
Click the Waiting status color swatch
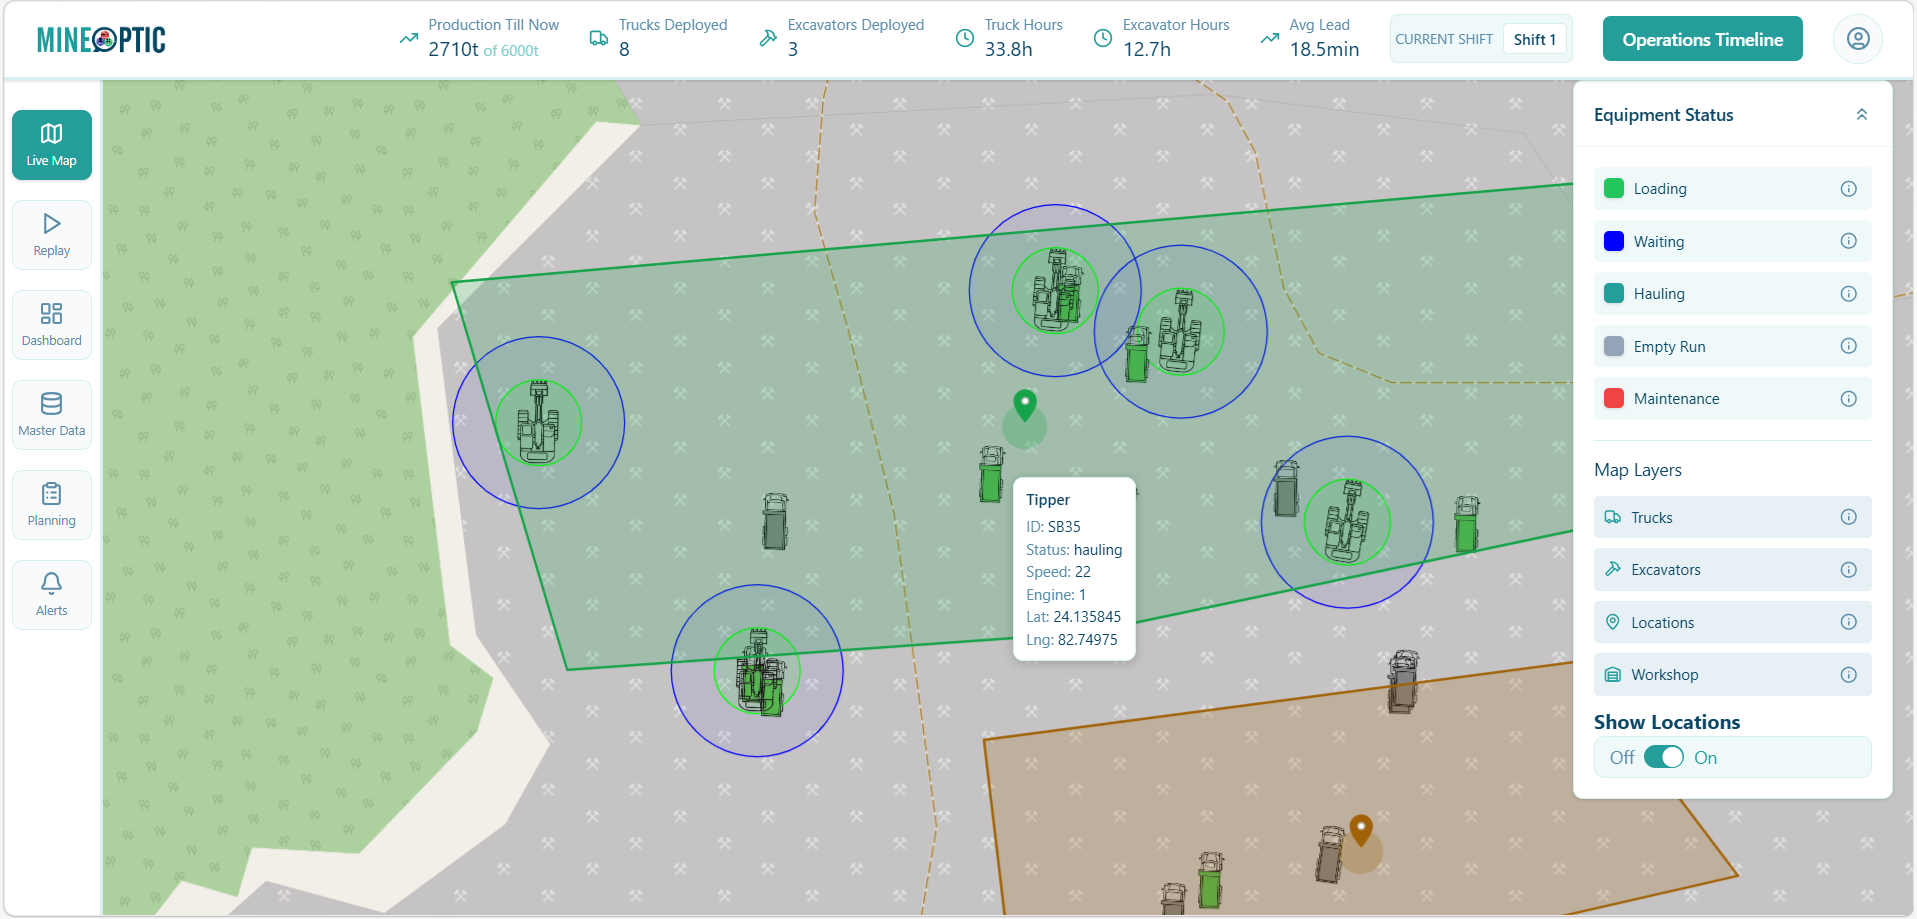pyautogui.click(x=1613, y=241)
